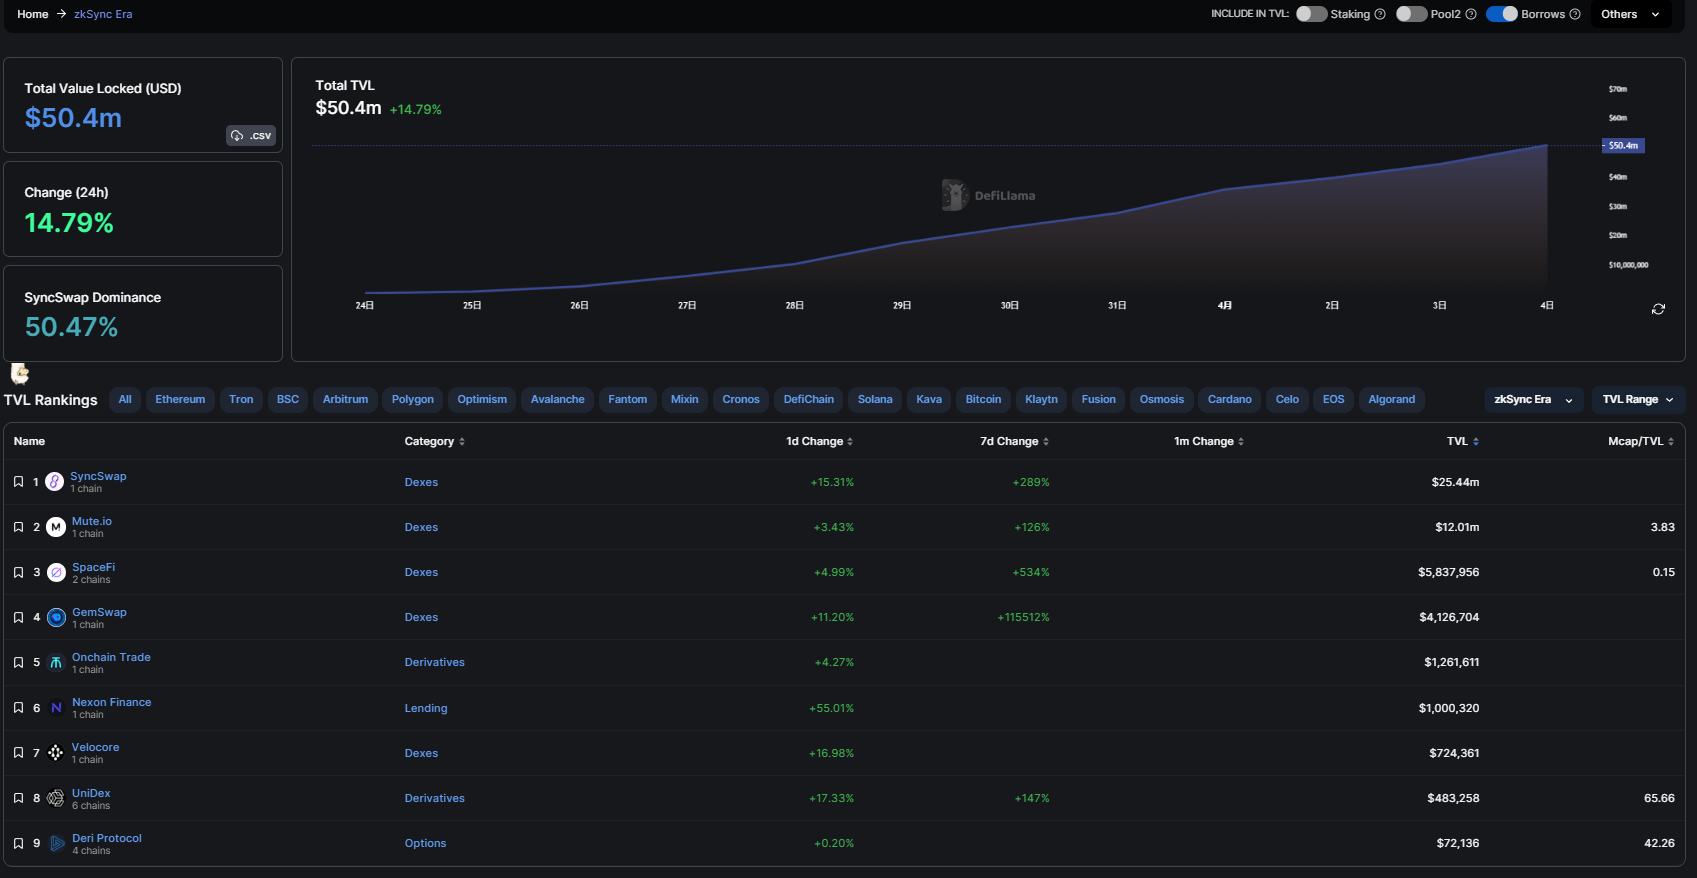1697x878 pixels.
Task: Sort table by 1d Change
Action: tap(820, 441)
